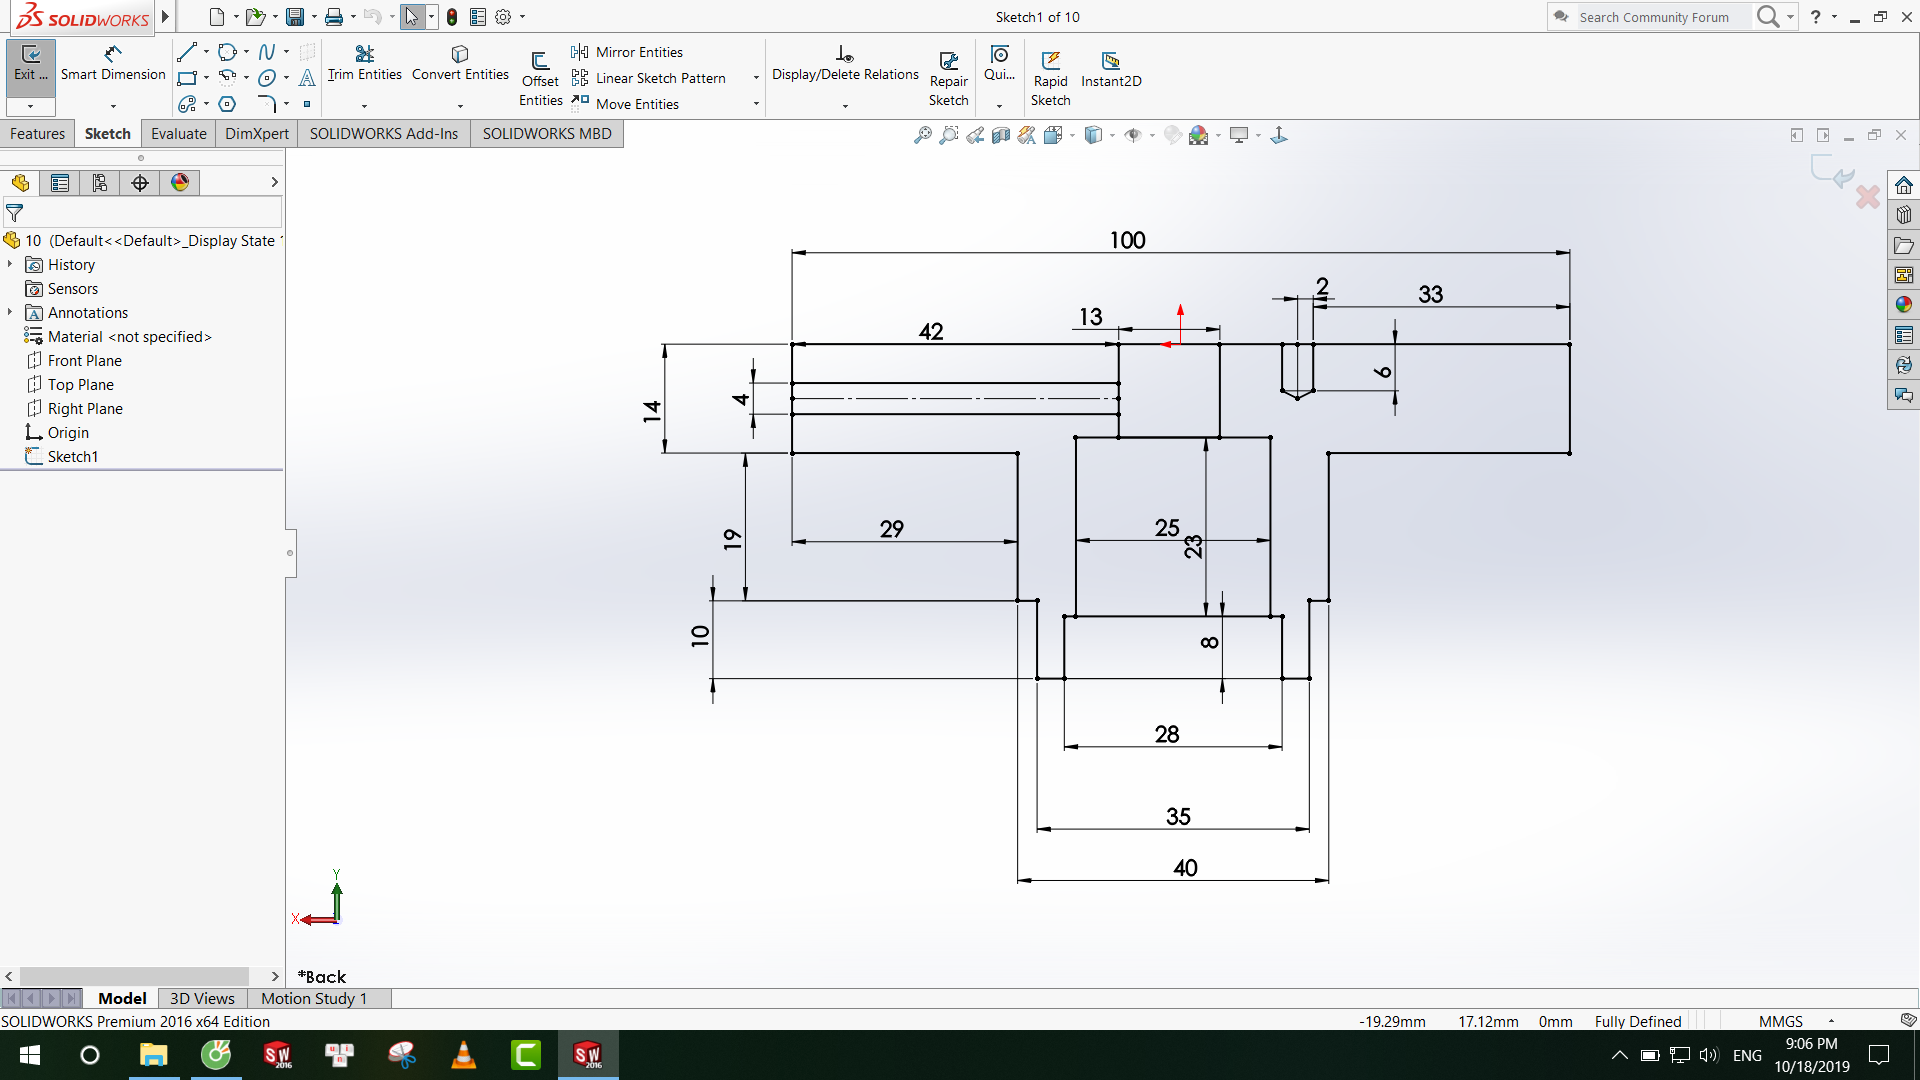The height and width of the screenshot is (1080, 1920).
Task: Select the Line sketch tool
Action: 187,52
